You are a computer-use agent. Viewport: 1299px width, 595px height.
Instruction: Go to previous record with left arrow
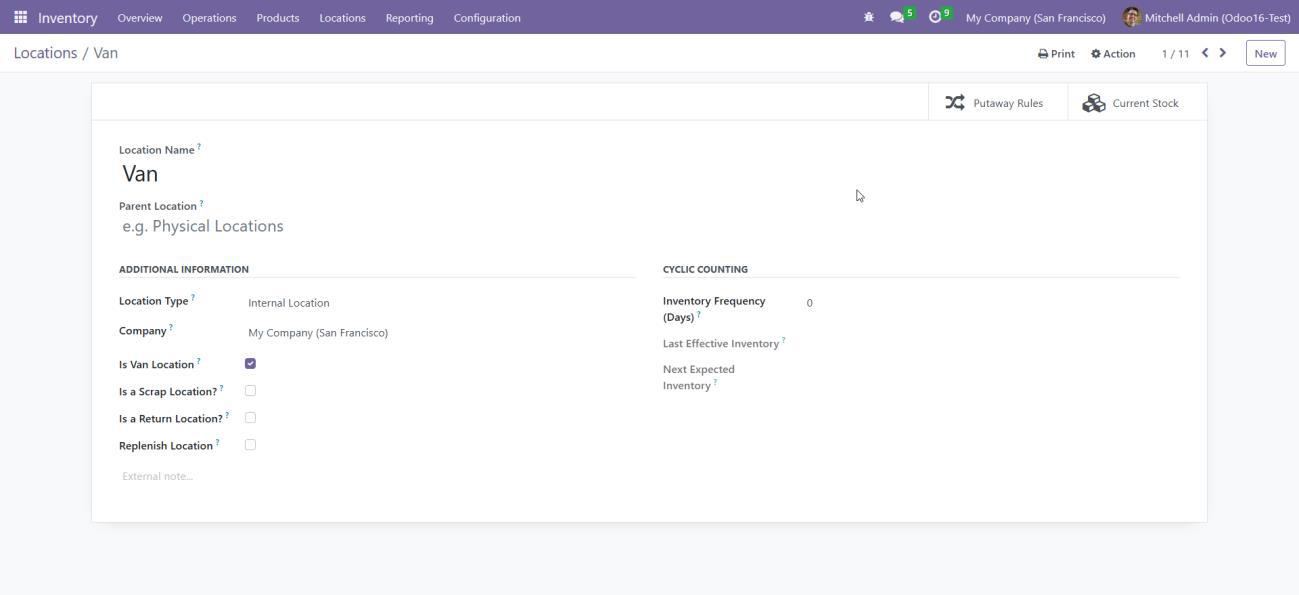(1205, 53)
